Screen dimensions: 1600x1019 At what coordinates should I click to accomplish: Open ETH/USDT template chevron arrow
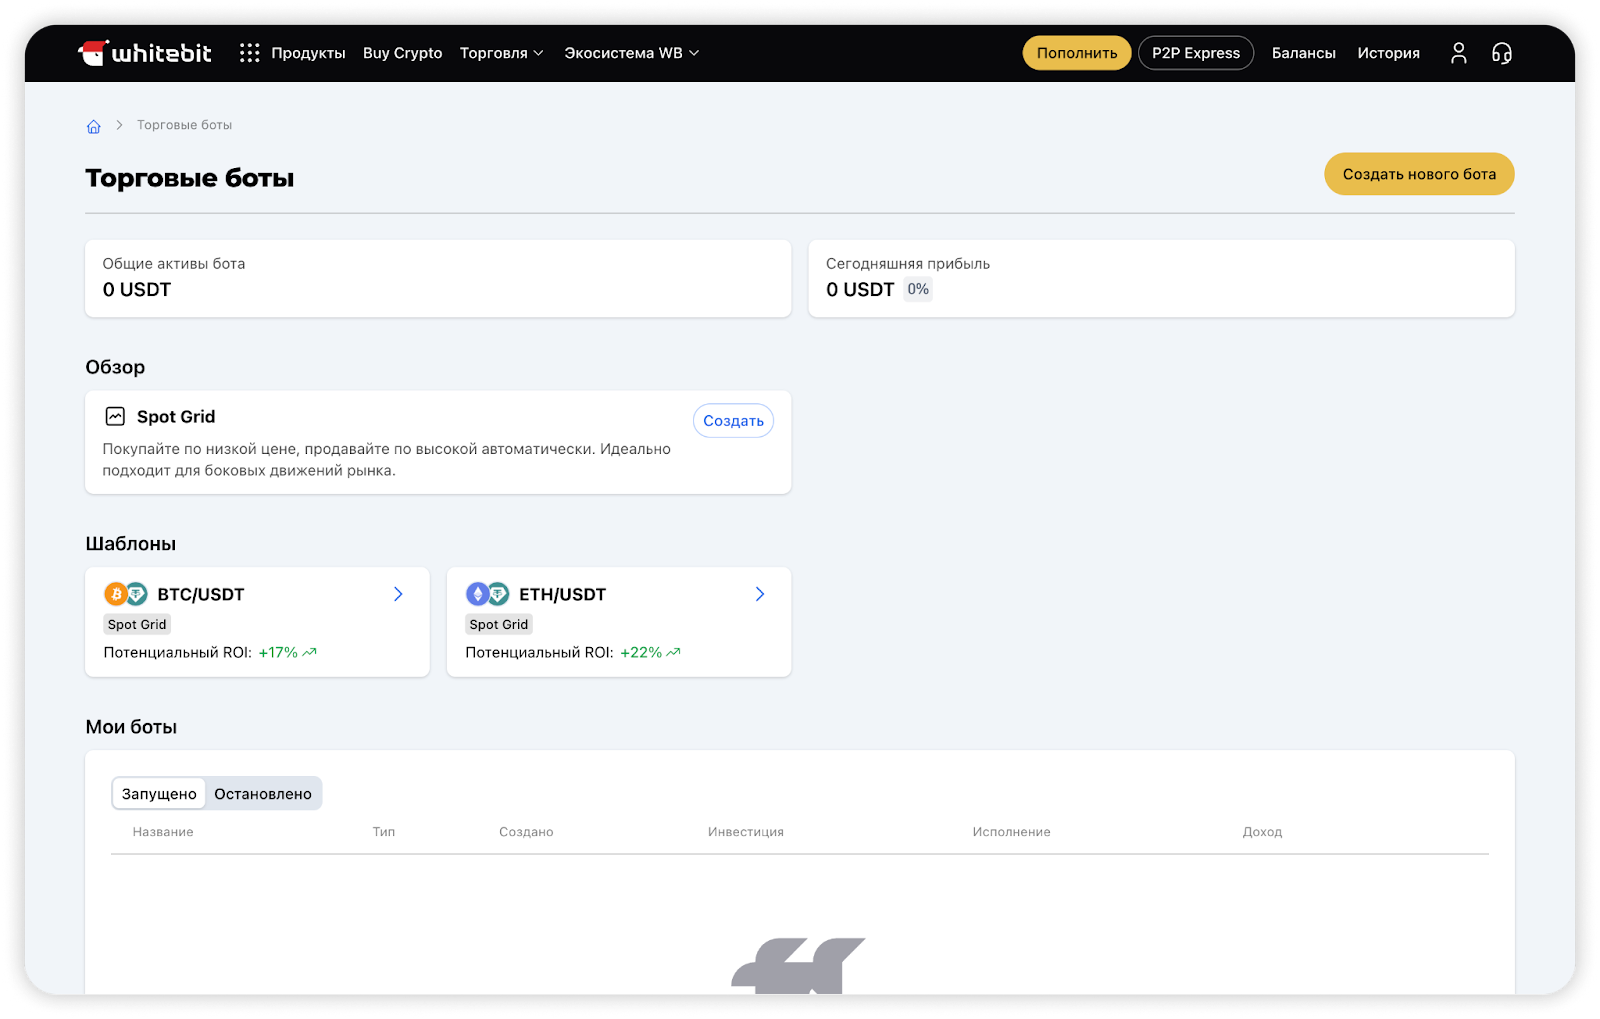[760, 594]
